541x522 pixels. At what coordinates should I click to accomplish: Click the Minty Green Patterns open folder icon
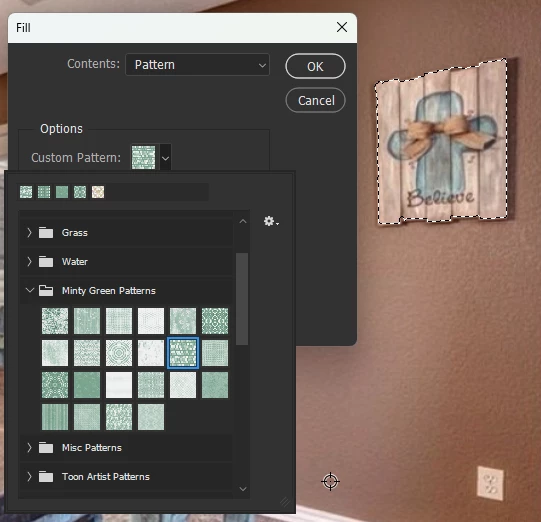[46, 290]
